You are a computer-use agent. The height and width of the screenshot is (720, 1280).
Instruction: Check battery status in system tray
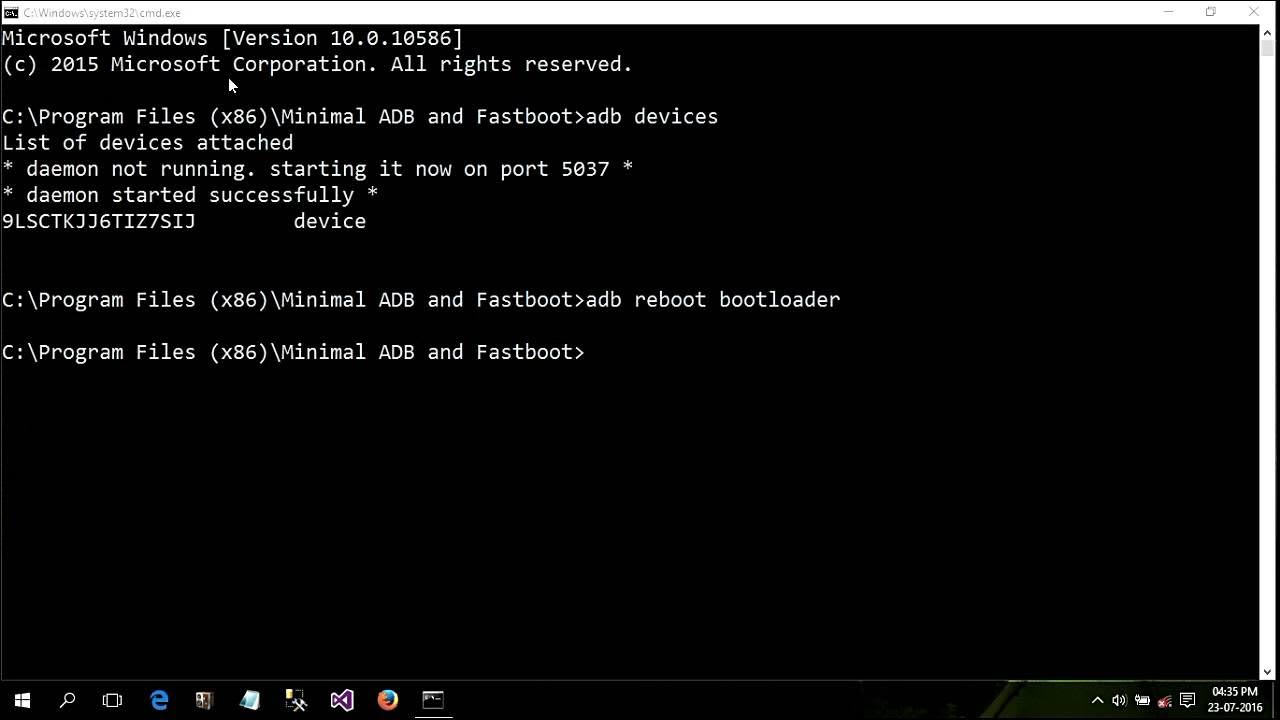[1142, 700]
